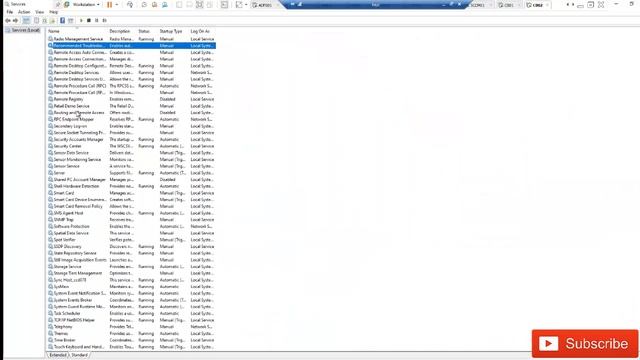This screenshot has height=360, width=640.
Task: Select the SSDP Discovery service
Action: [x=131, y=247]
